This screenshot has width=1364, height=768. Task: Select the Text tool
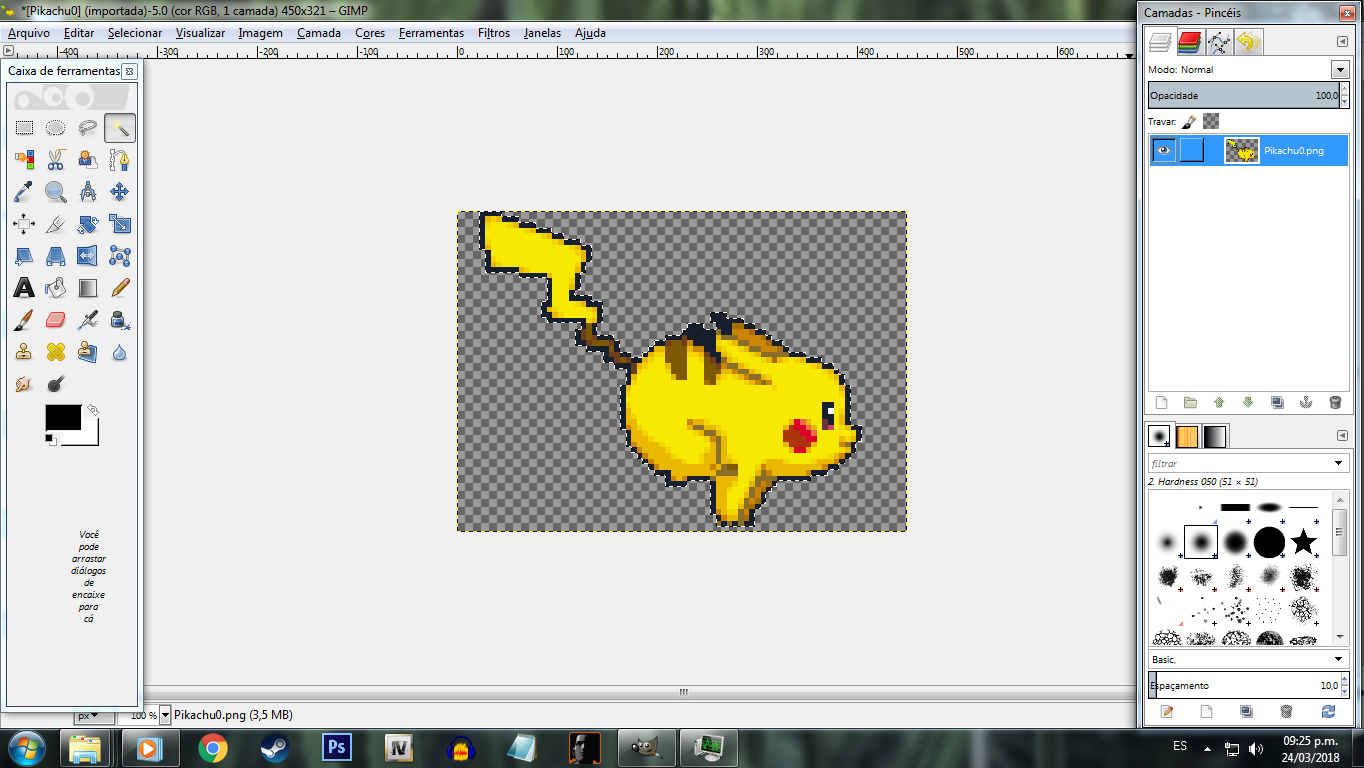24,288
